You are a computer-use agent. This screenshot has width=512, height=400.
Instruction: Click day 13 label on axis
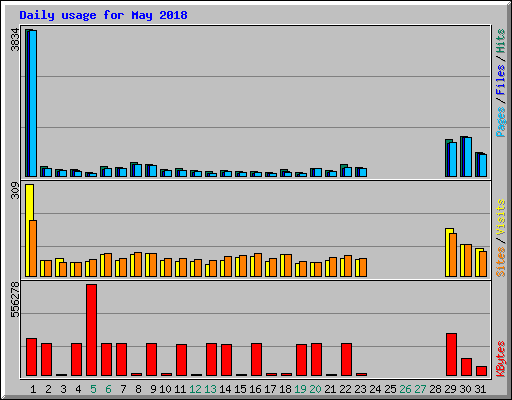[210, 389]
